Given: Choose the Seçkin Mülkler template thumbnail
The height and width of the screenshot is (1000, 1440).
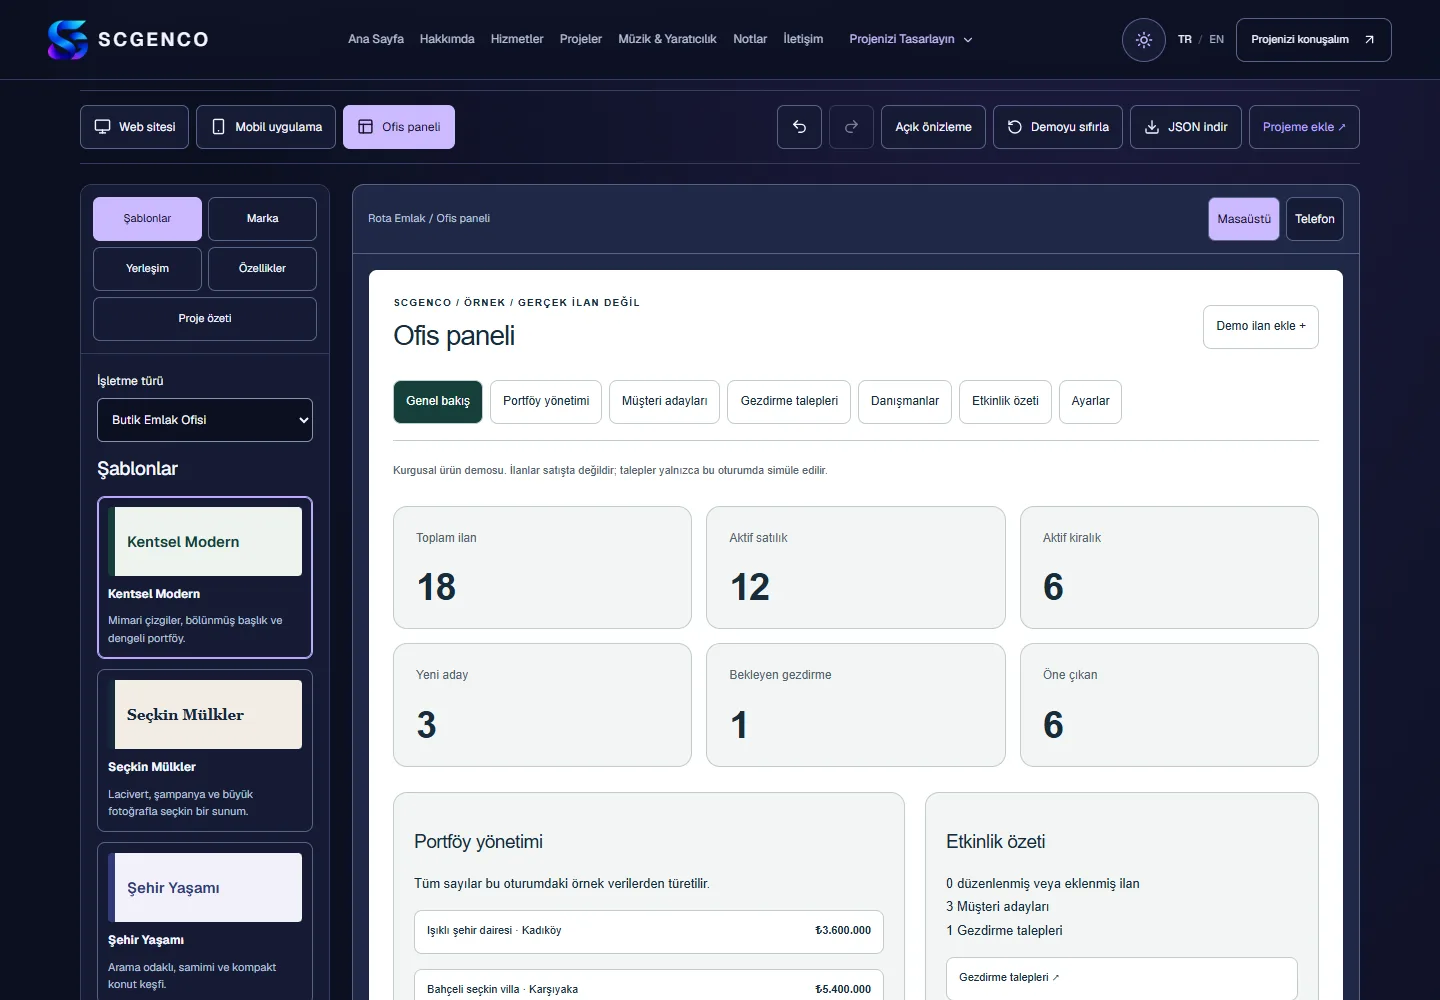Looking at the screenshot, I should (x=205, y=714).
